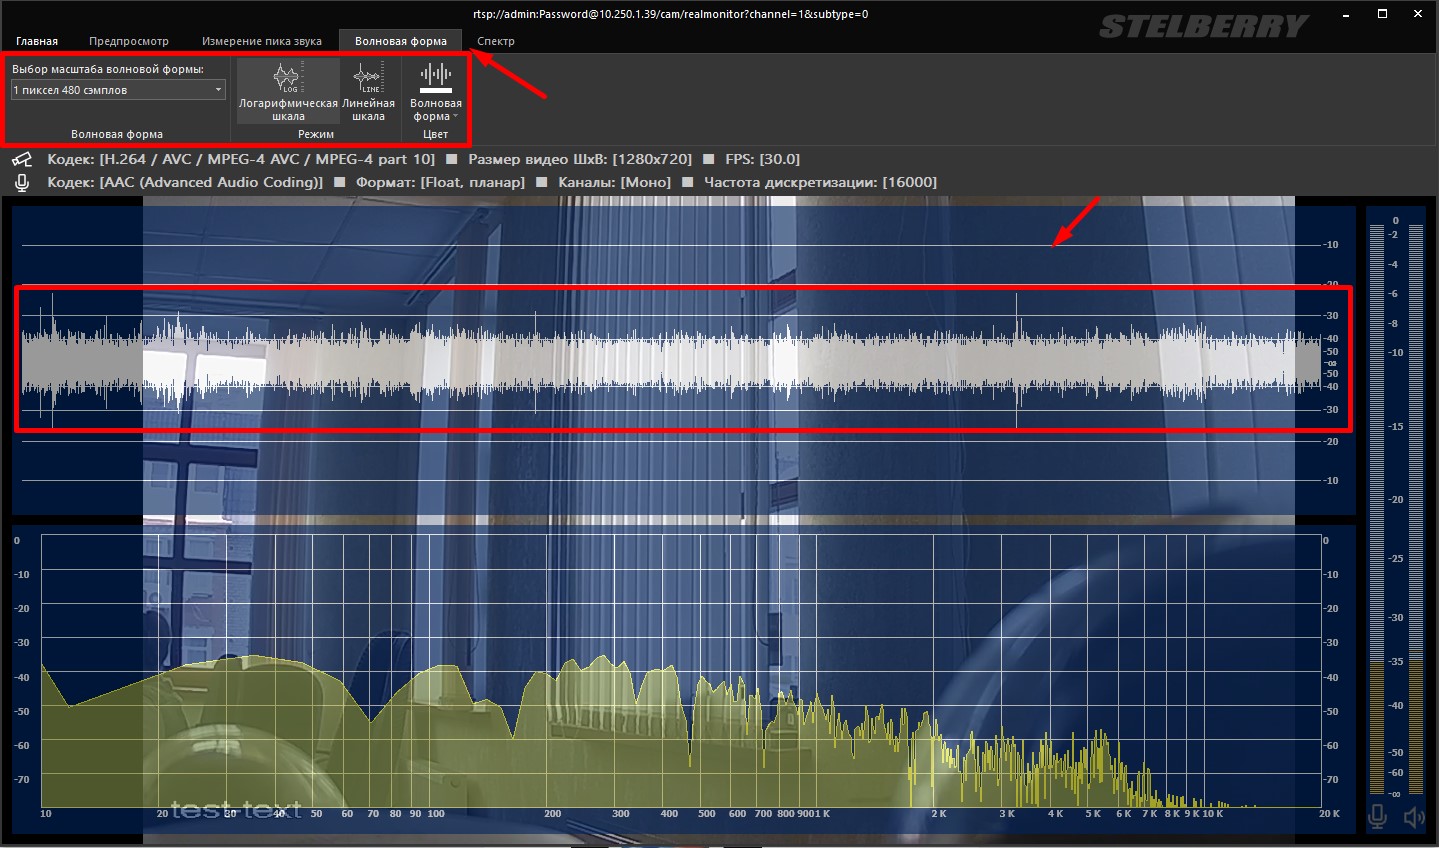Open the Предпросмотр tab
Image resolution: width=1439 pixels, height=848 pixels.
[x=128, y=41]
